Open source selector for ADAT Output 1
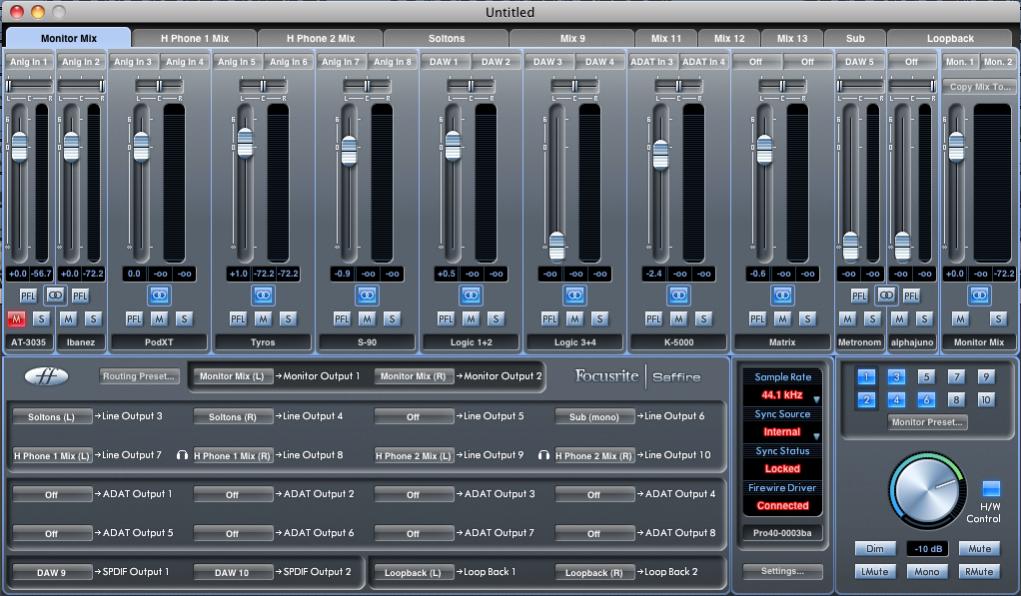Viewport: 1021px width, 596px height. [x=51, y=495]
